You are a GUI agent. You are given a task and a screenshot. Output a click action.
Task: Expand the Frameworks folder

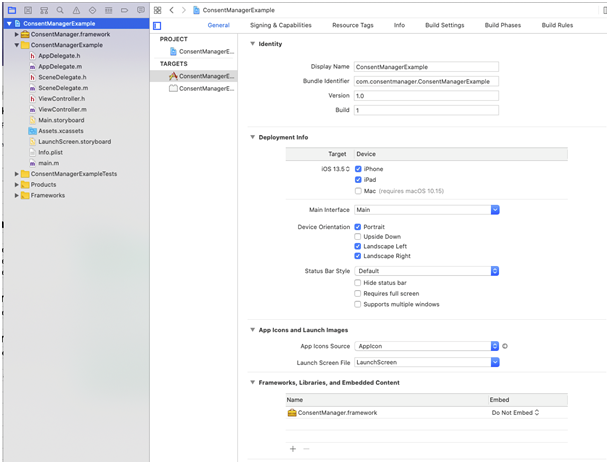(x=16, y=195)
